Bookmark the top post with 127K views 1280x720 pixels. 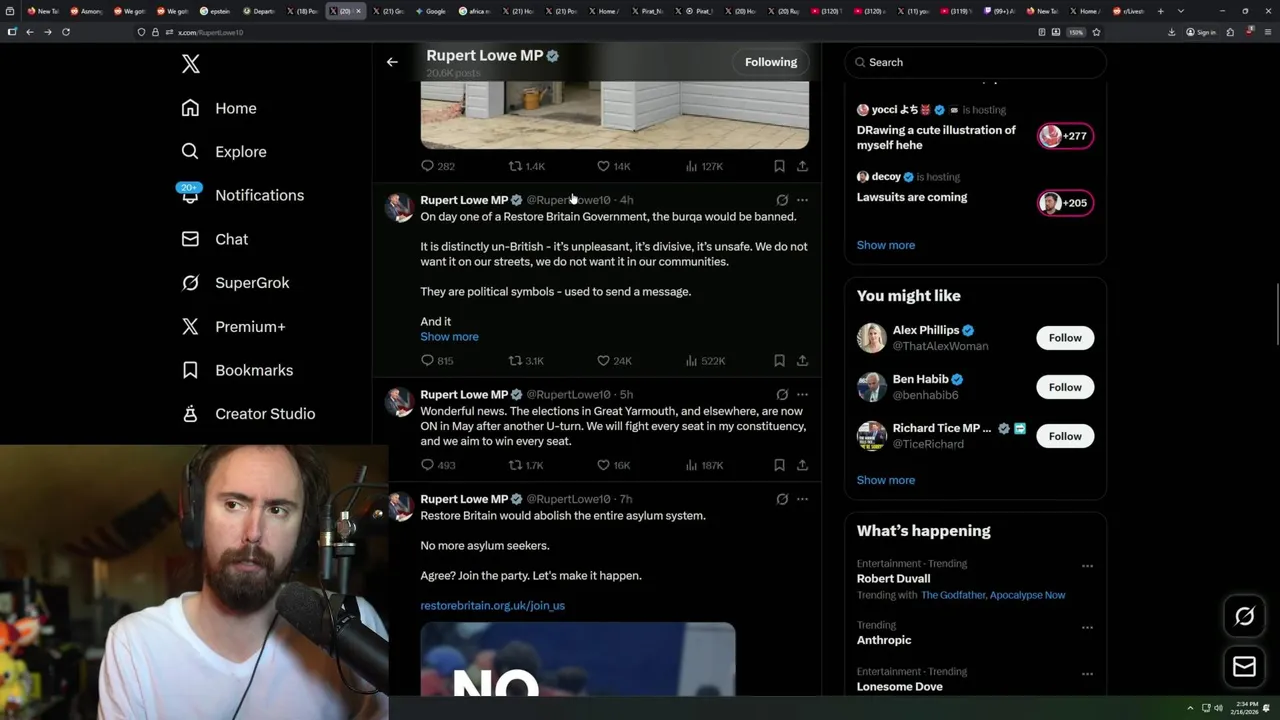tap(779, 166)
